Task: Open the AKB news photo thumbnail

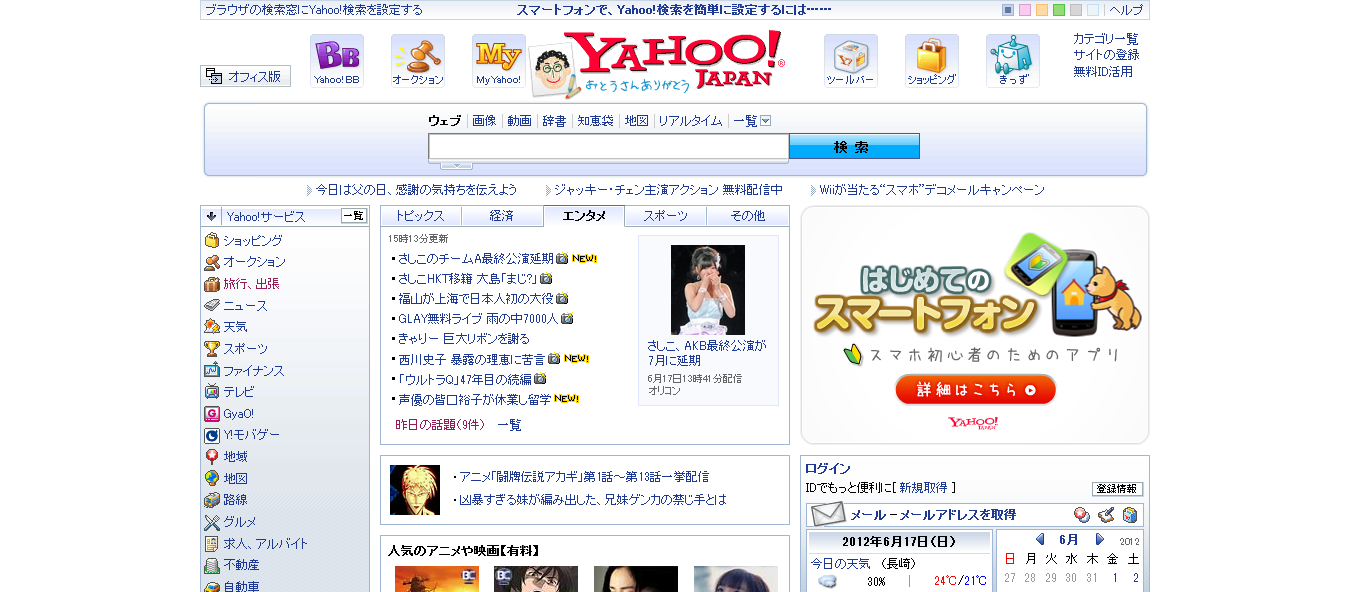Action: pos(708,290)
